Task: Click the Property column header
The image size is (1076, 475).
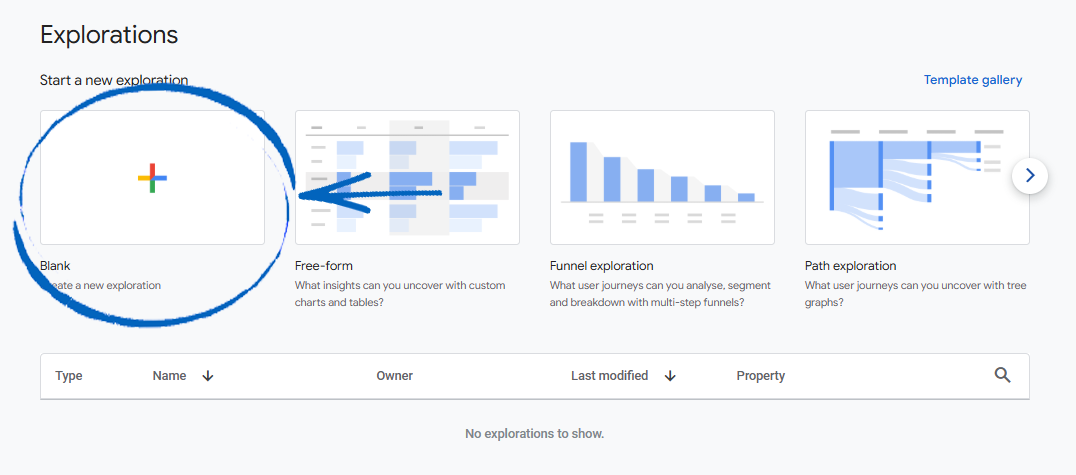Action: tap(760, 375)
